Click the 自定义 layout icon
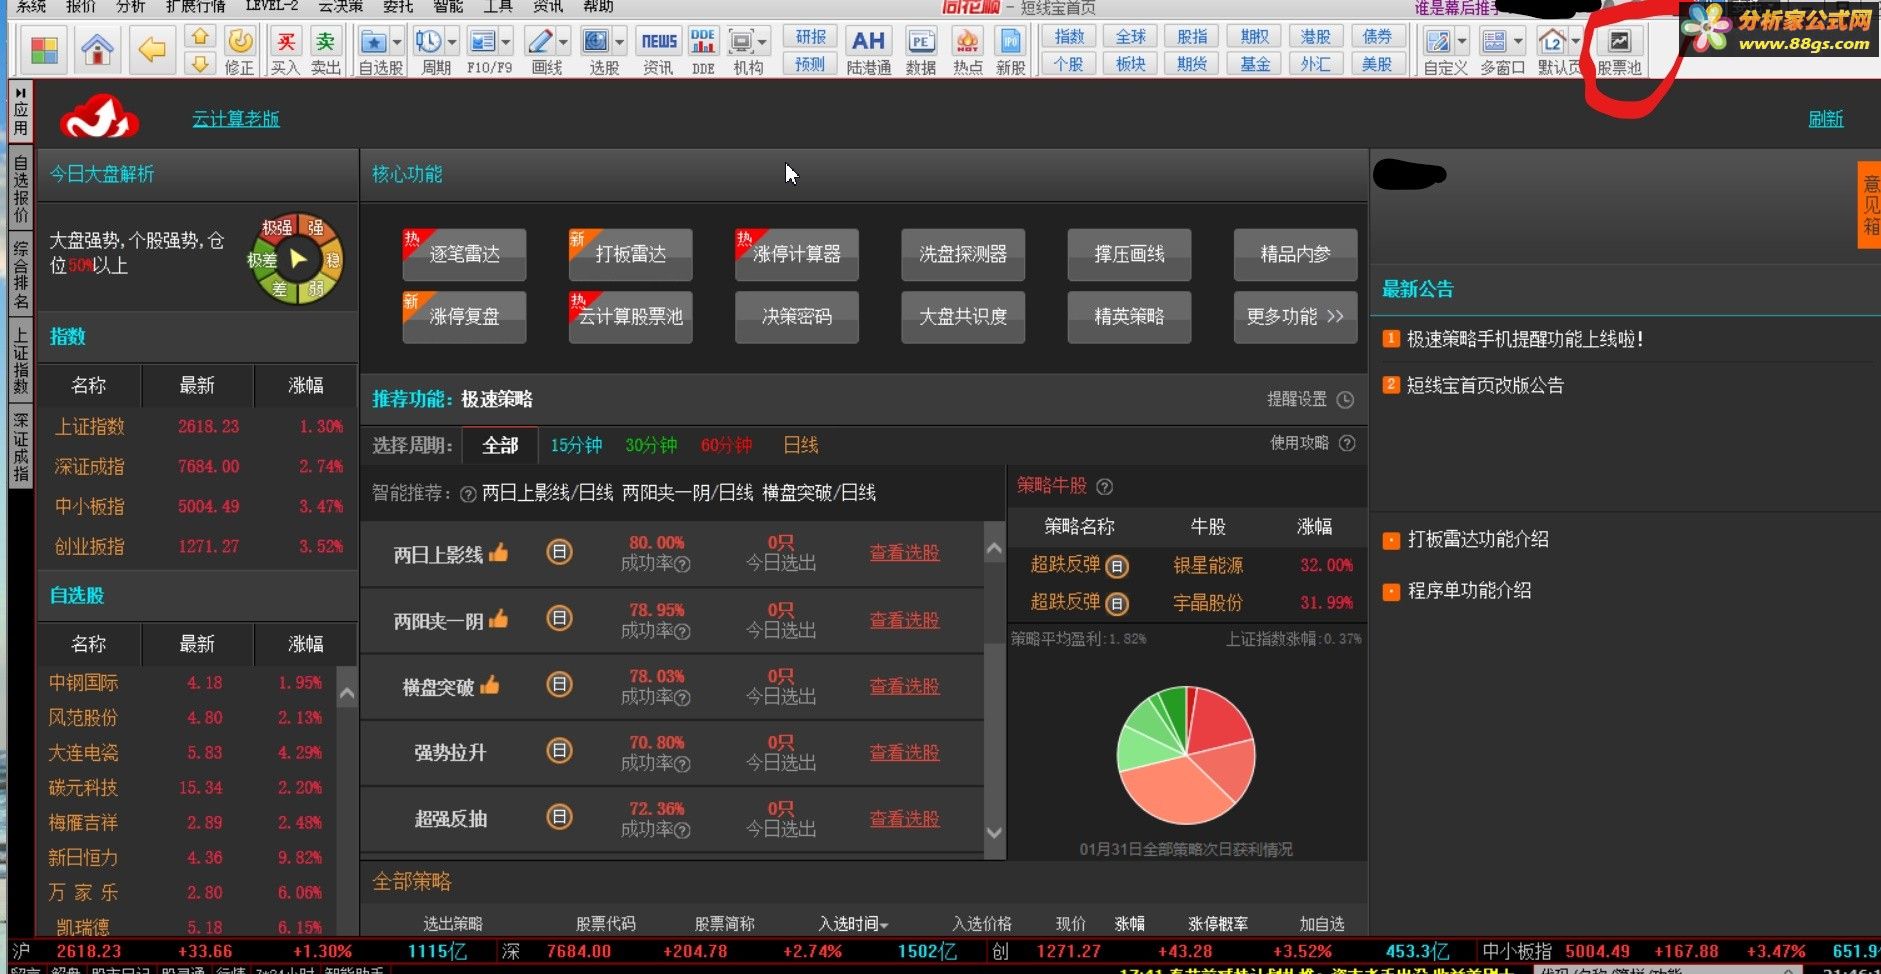 (1438, 42)
